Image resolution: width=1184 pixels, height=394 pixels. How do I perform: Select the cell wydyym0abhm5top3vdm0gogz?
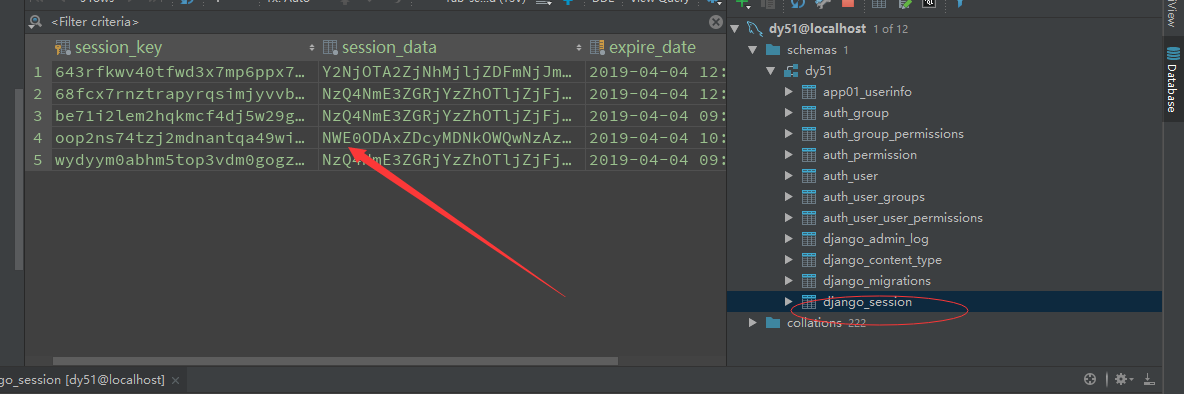184,160
